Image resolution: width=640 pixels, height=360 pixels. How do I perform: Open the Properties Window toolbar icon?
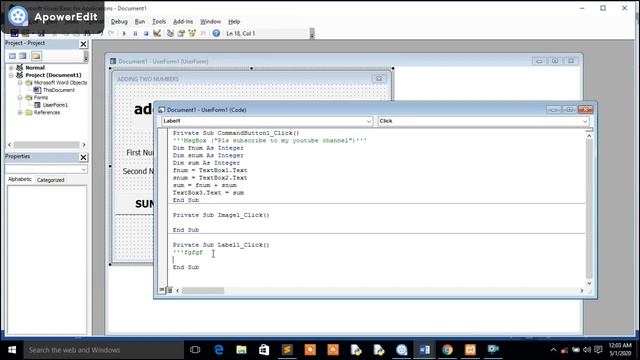pos(181,33)
